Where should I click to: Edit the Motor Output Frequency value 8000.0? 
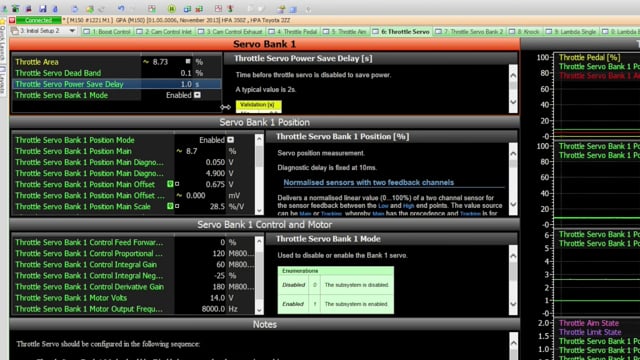(213, 309)
